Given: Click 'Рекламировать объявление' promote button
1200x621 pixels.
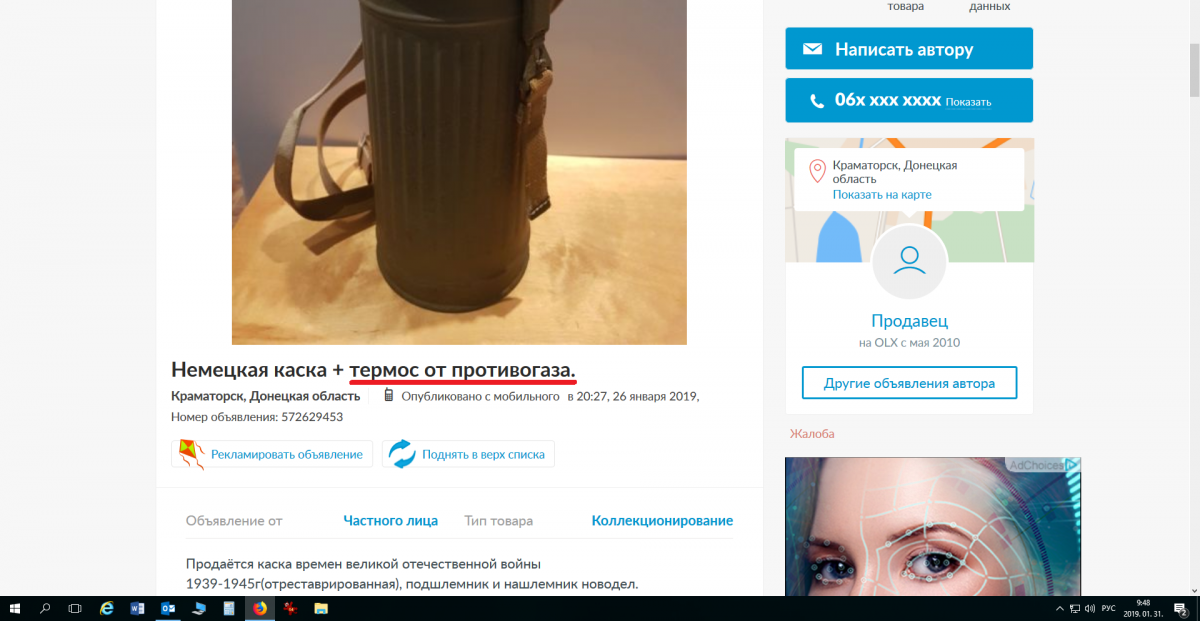Looking at the screenshot, I should [272, 454].
